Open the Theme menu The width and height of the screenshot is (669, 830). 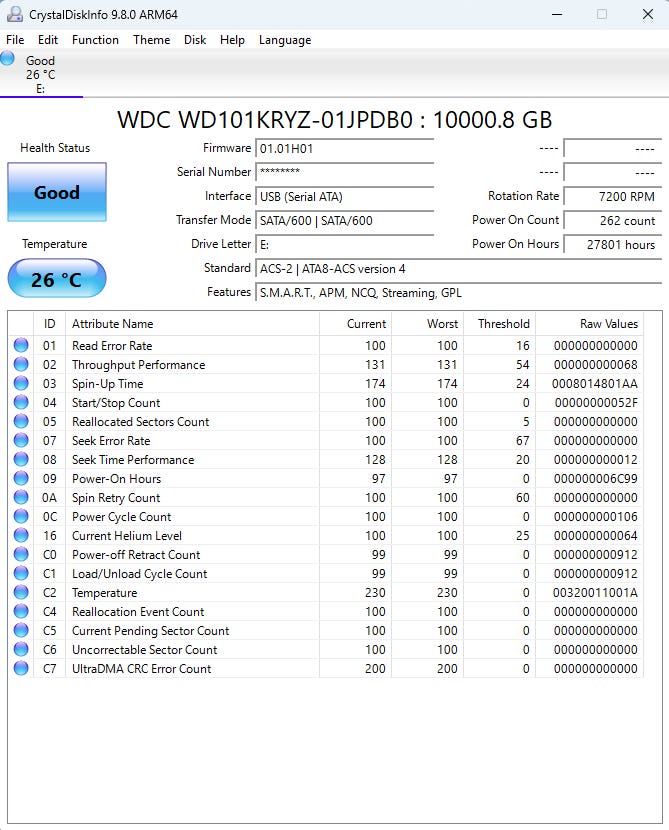click(151, 40)
